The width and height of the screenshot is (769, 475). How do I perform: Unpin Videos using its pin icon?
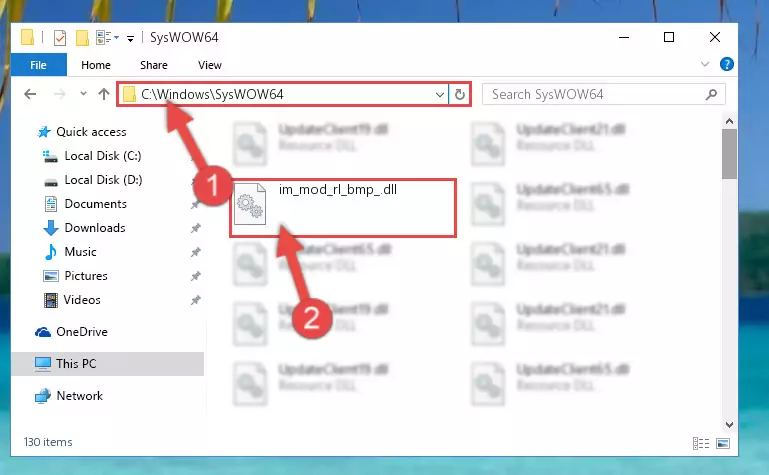(x=195, y=300)
